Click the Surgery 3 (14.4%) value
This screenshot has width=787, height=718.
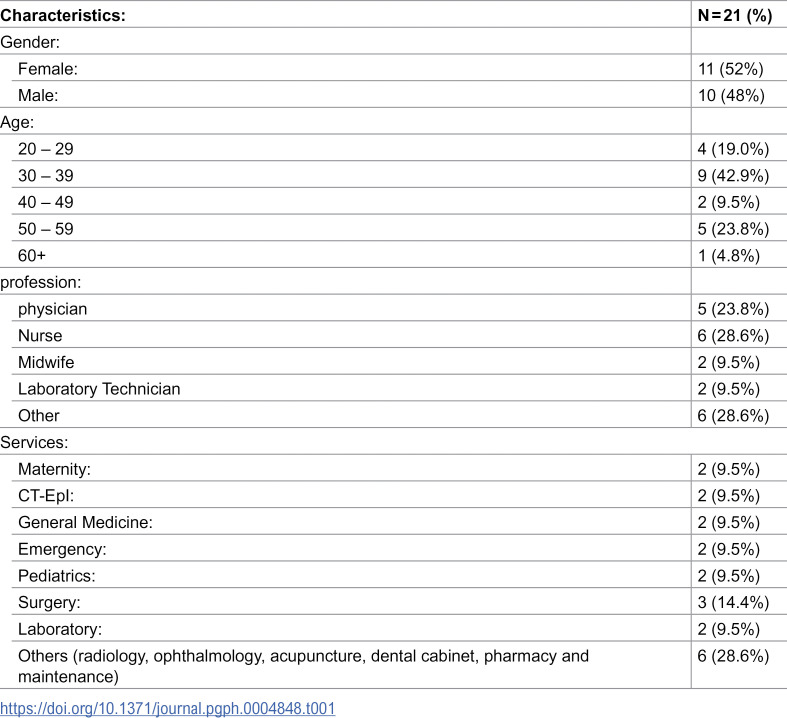(x=733, y=602)
